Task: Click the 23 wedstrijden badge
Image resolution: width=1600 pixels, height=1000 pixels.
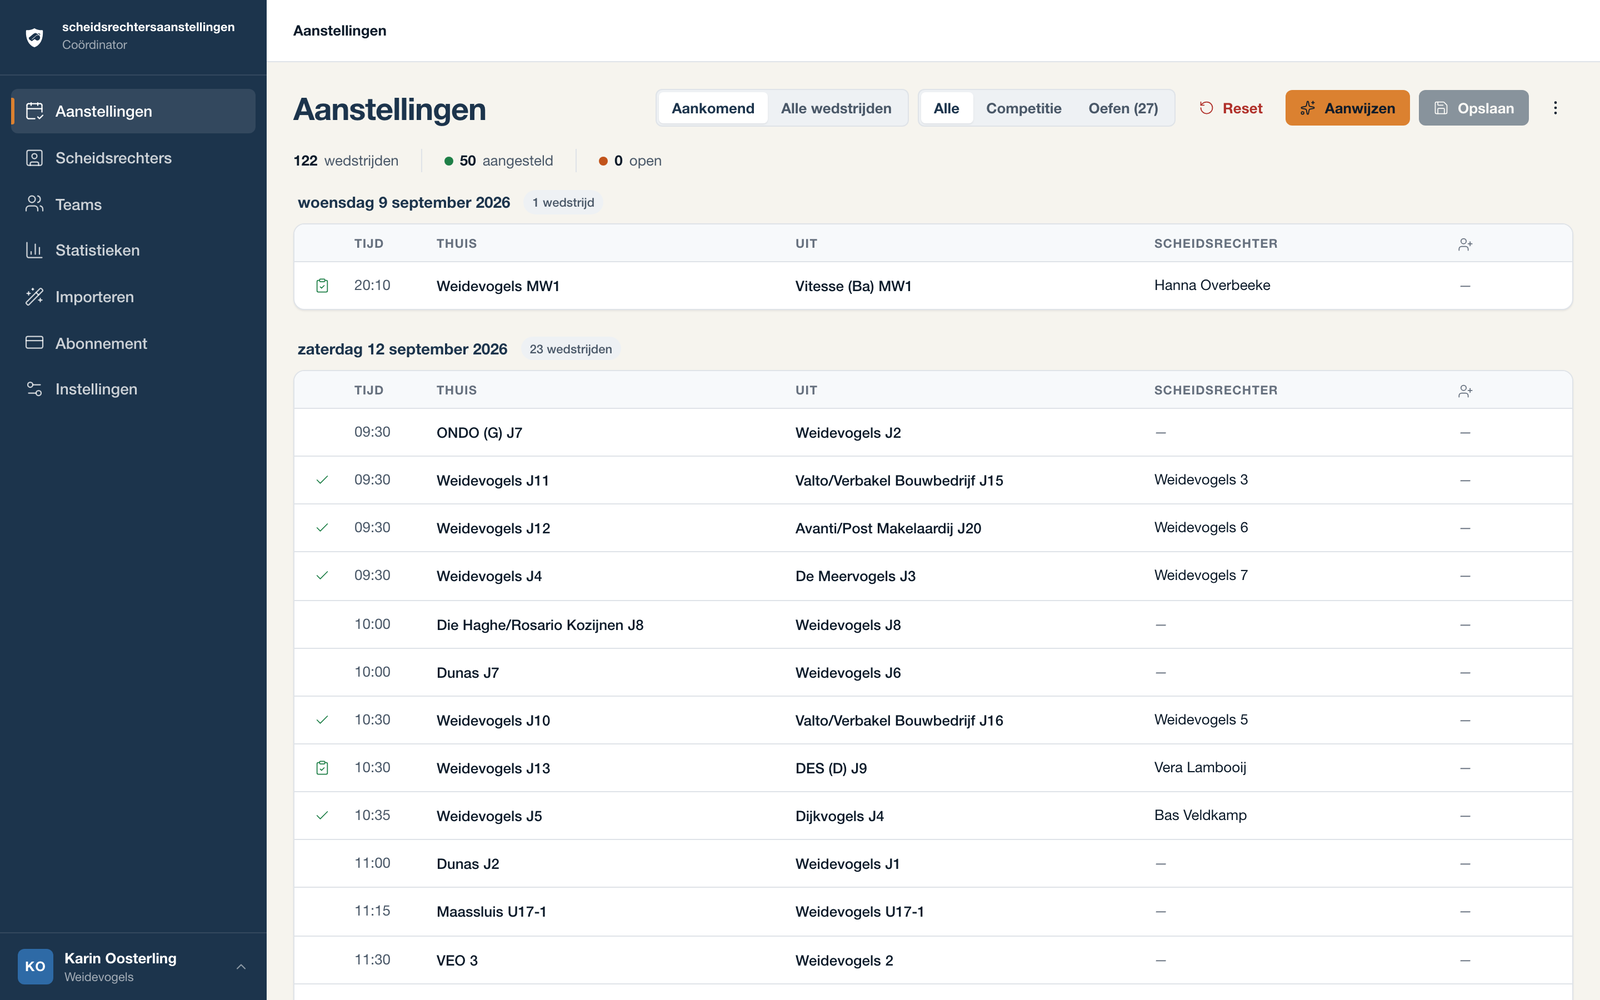Action: (x=570, y=349)
